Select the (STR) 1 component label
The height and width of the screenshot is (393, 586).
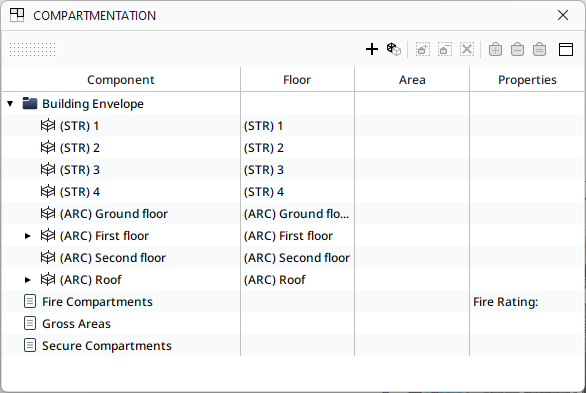(x=79, y=126)
